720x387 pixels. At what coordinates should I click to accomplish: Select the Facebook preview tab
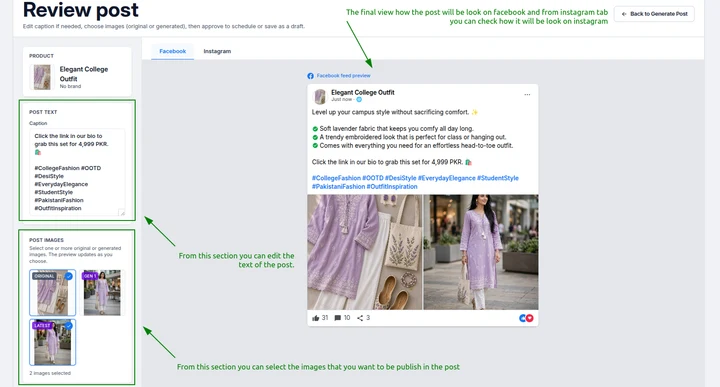click(x=173, y=51)
